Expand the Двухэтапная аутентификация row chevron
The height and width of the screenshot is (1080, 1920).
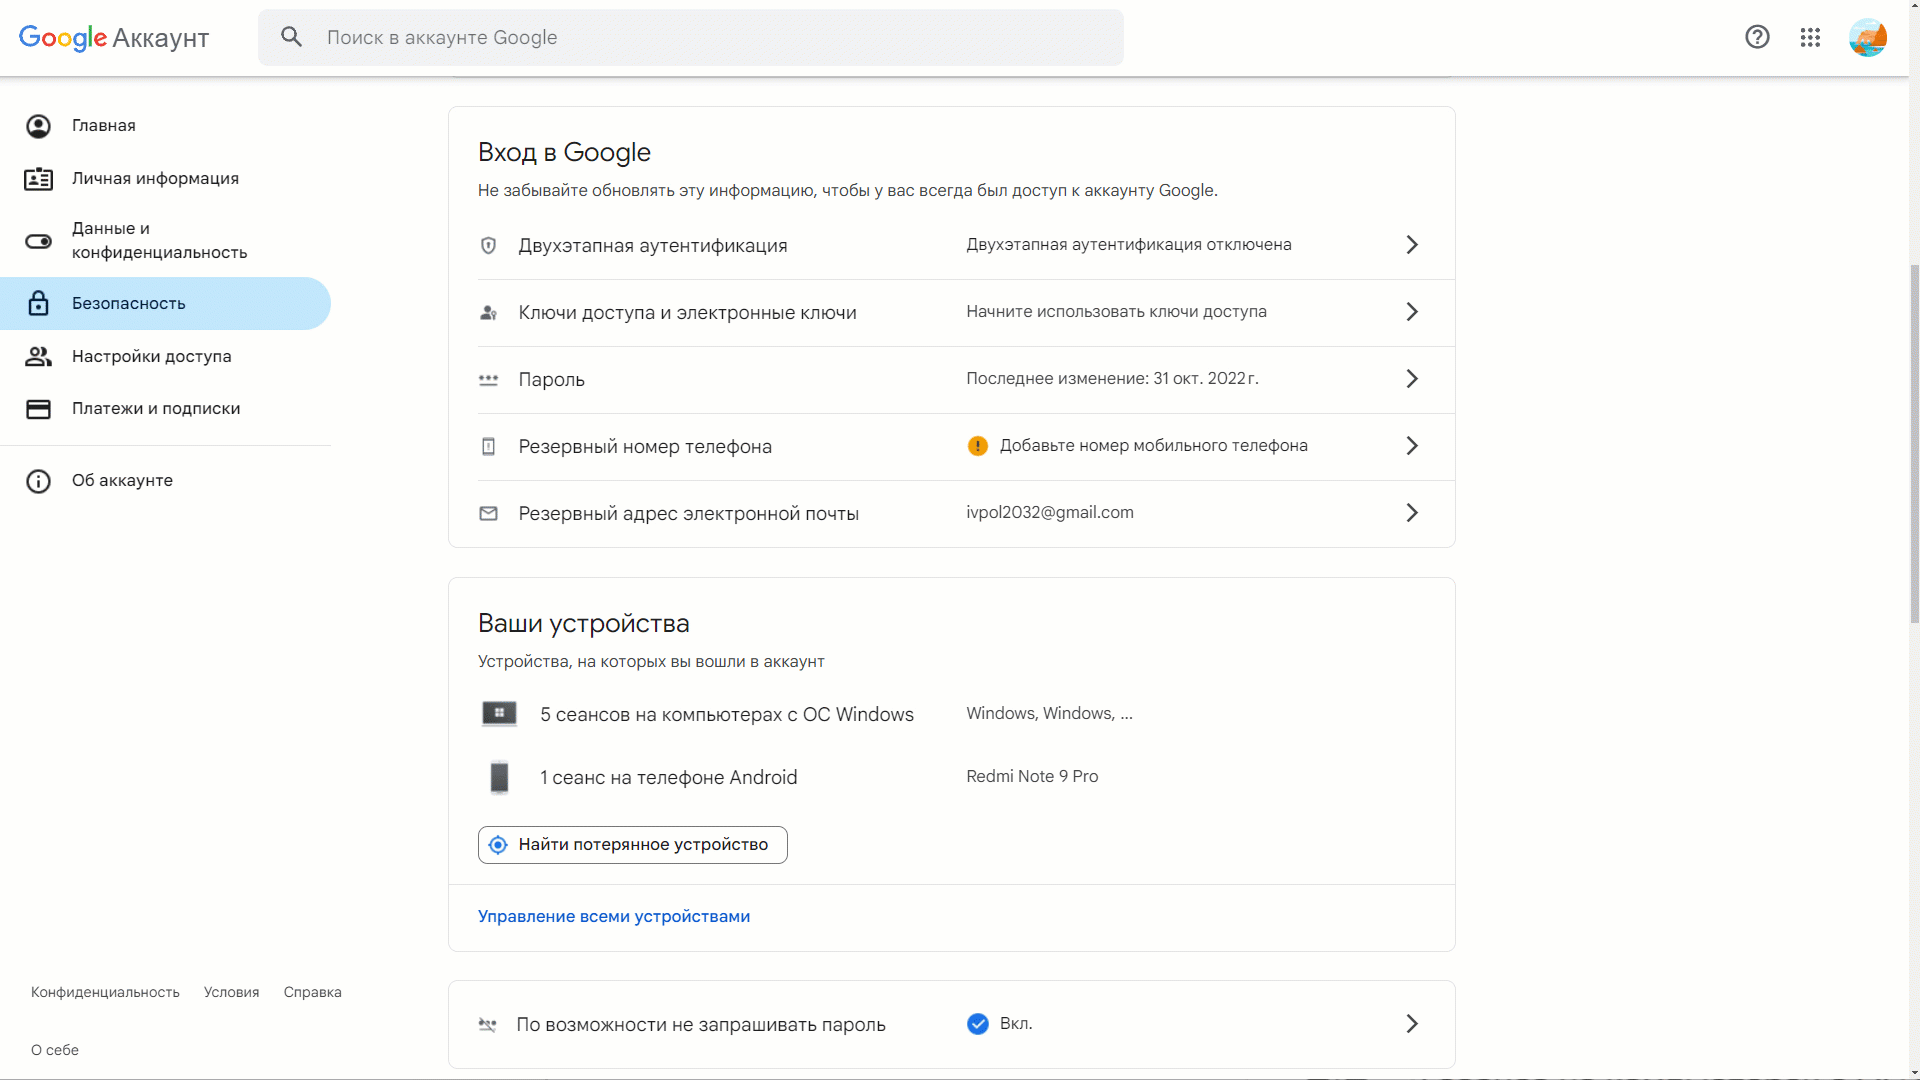click(x=1411, y=245)
